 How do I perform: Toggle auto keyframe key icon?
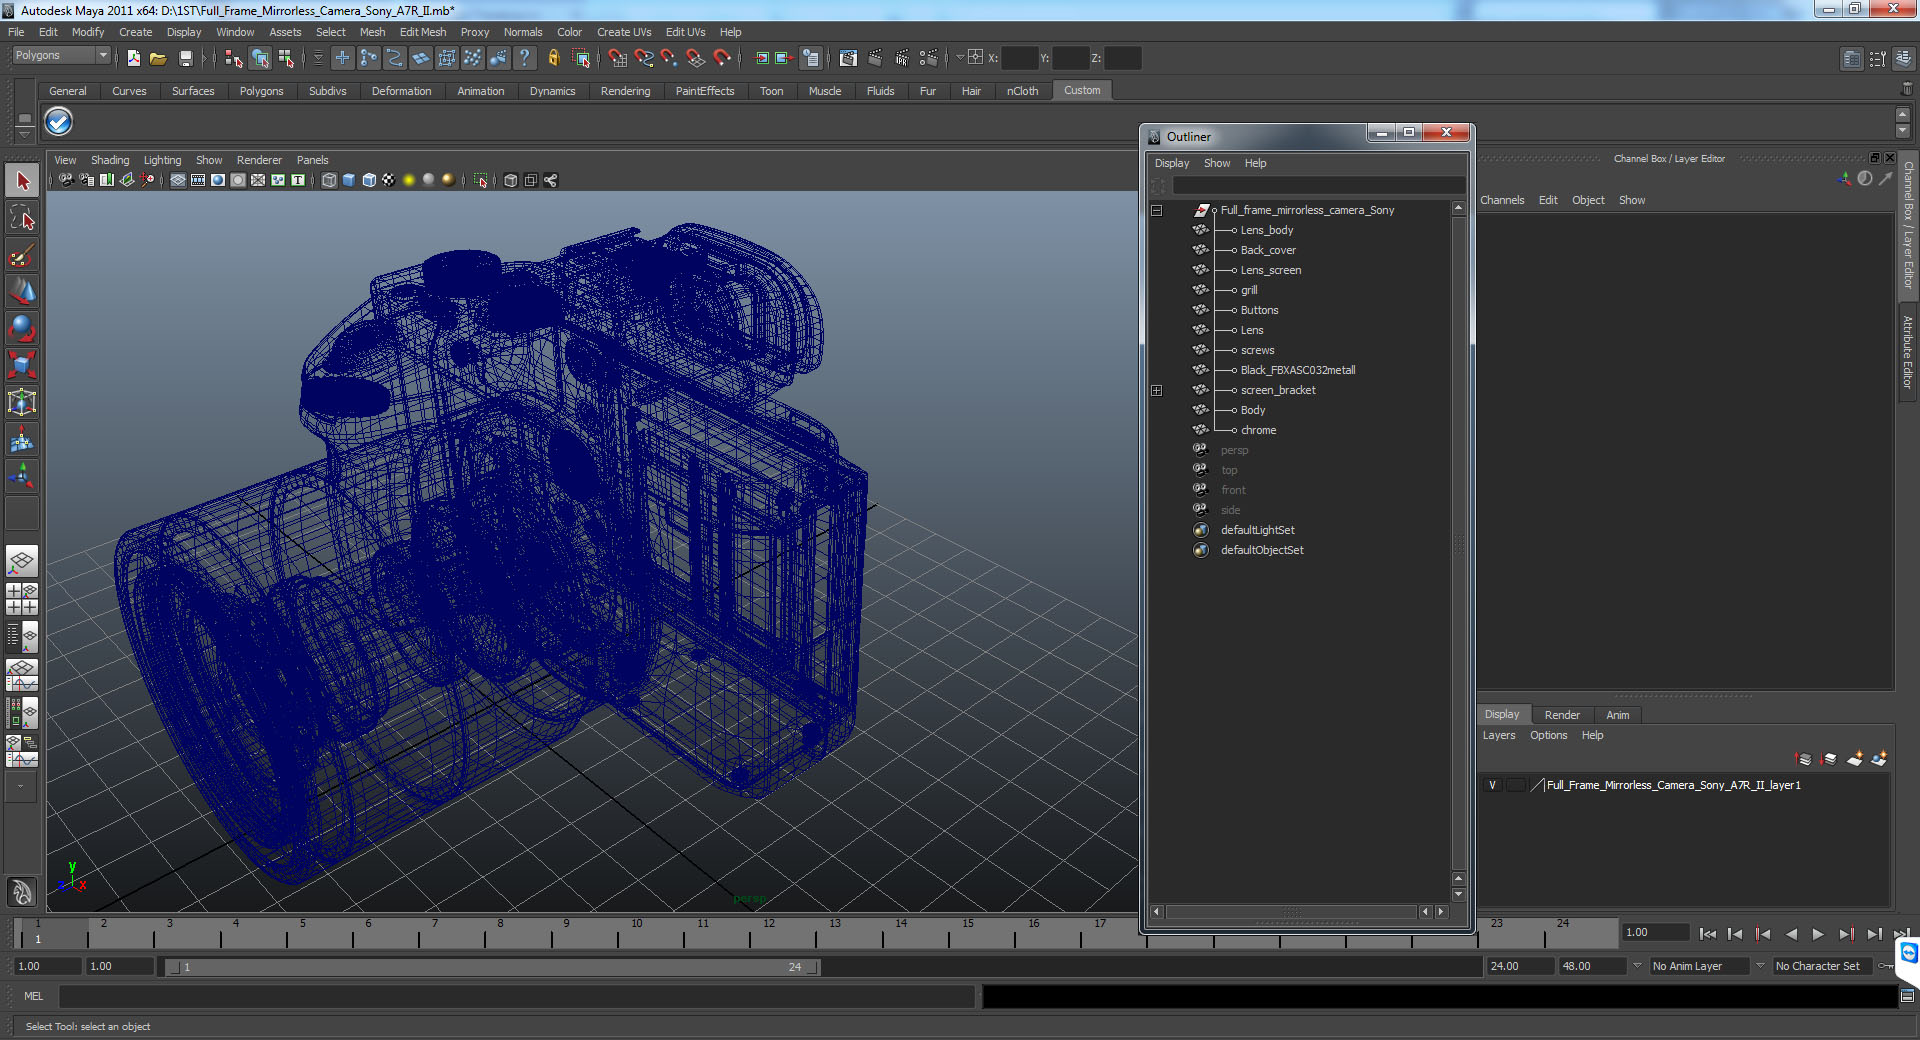[1888, 966]
